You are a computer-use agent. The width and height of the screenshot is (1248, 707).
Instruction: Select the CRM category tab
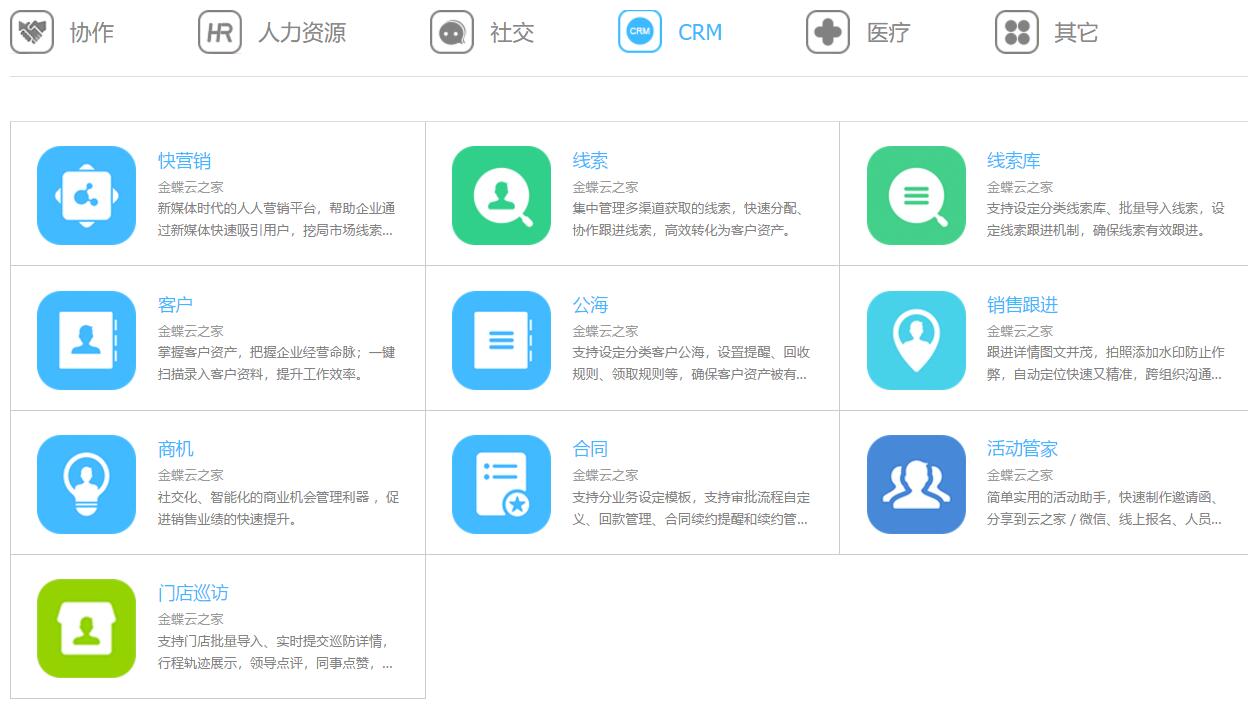[x=670, y=32]
